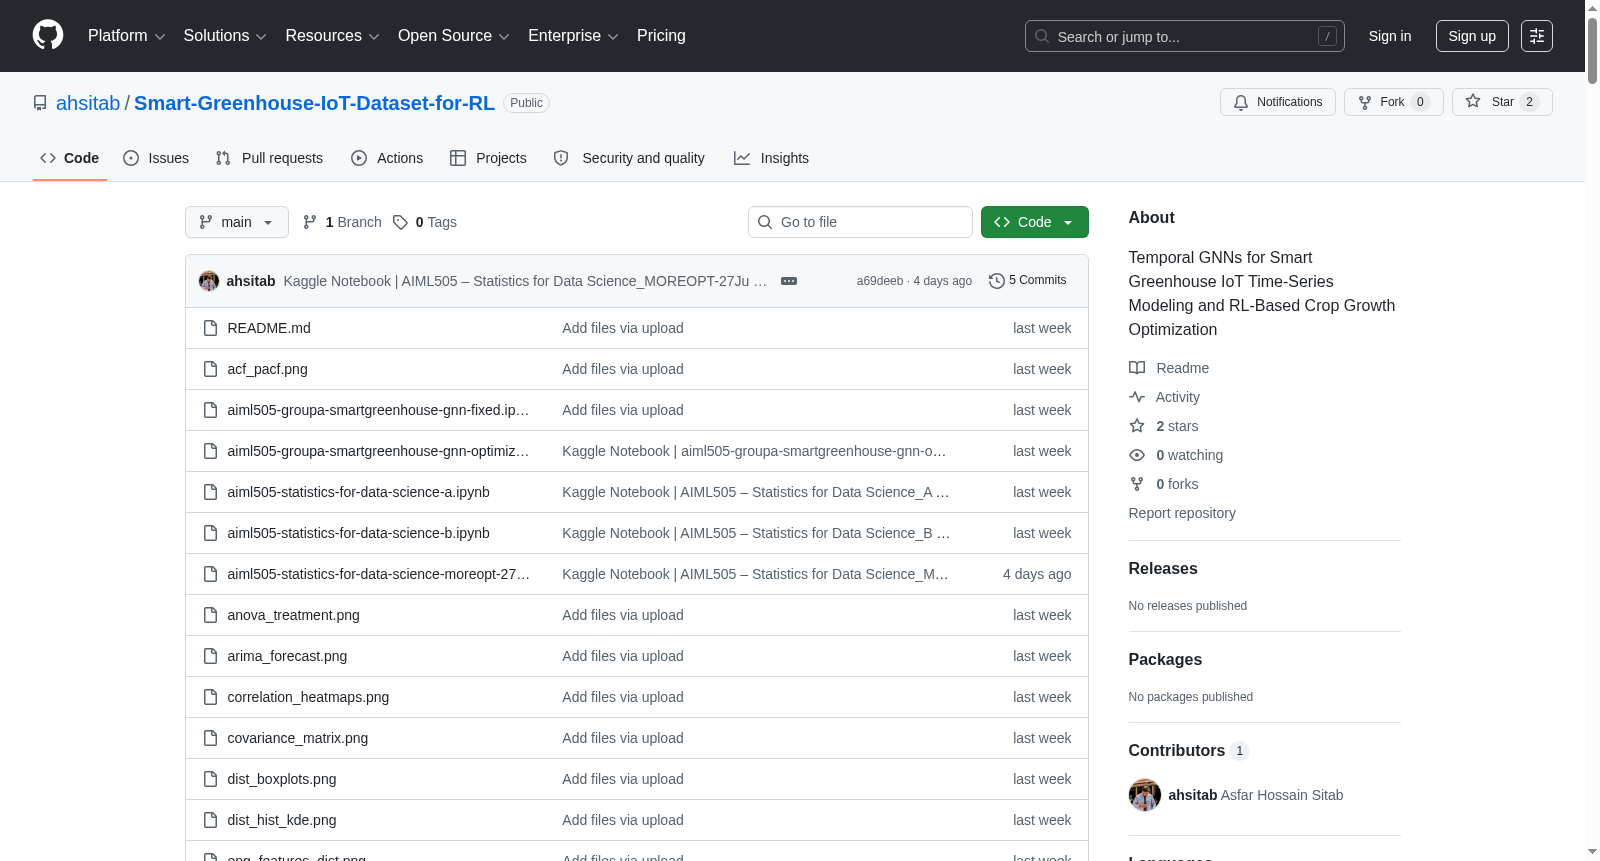1600x861 pixels.
Task: Fork this repository
Action: click(x=1393, y=102)
